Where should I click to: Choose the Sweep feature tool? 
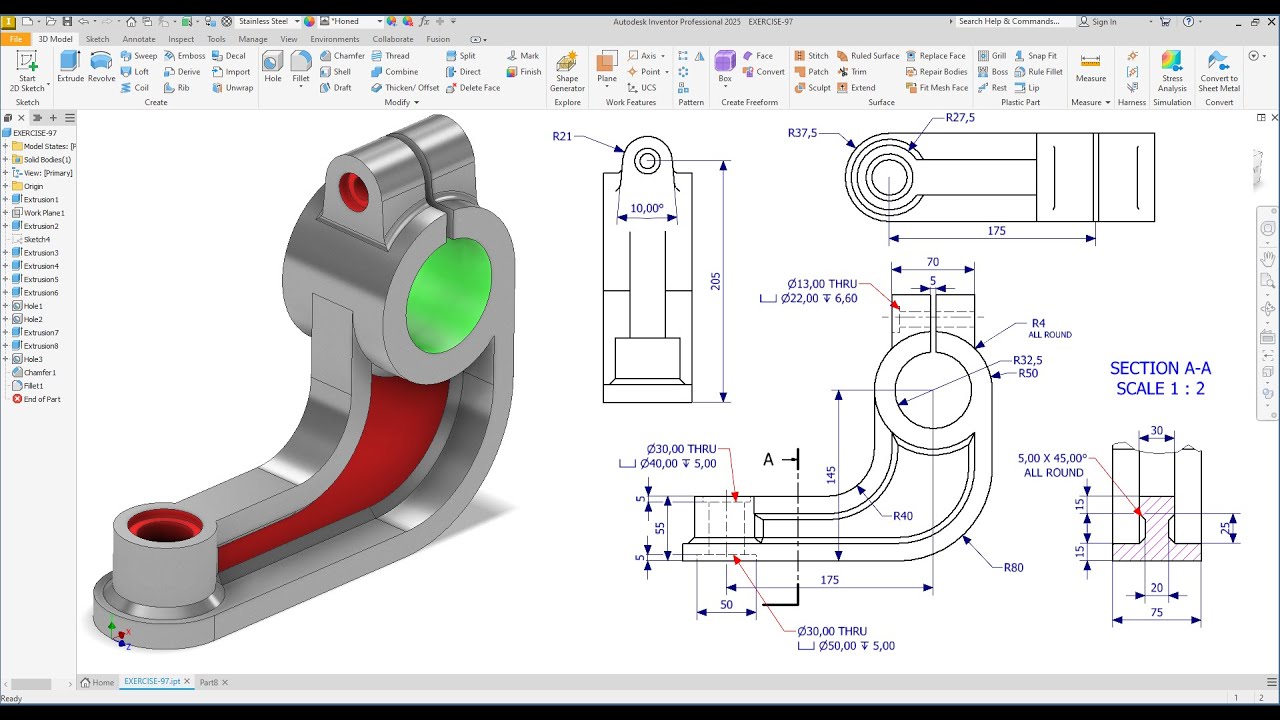point(139,56)
